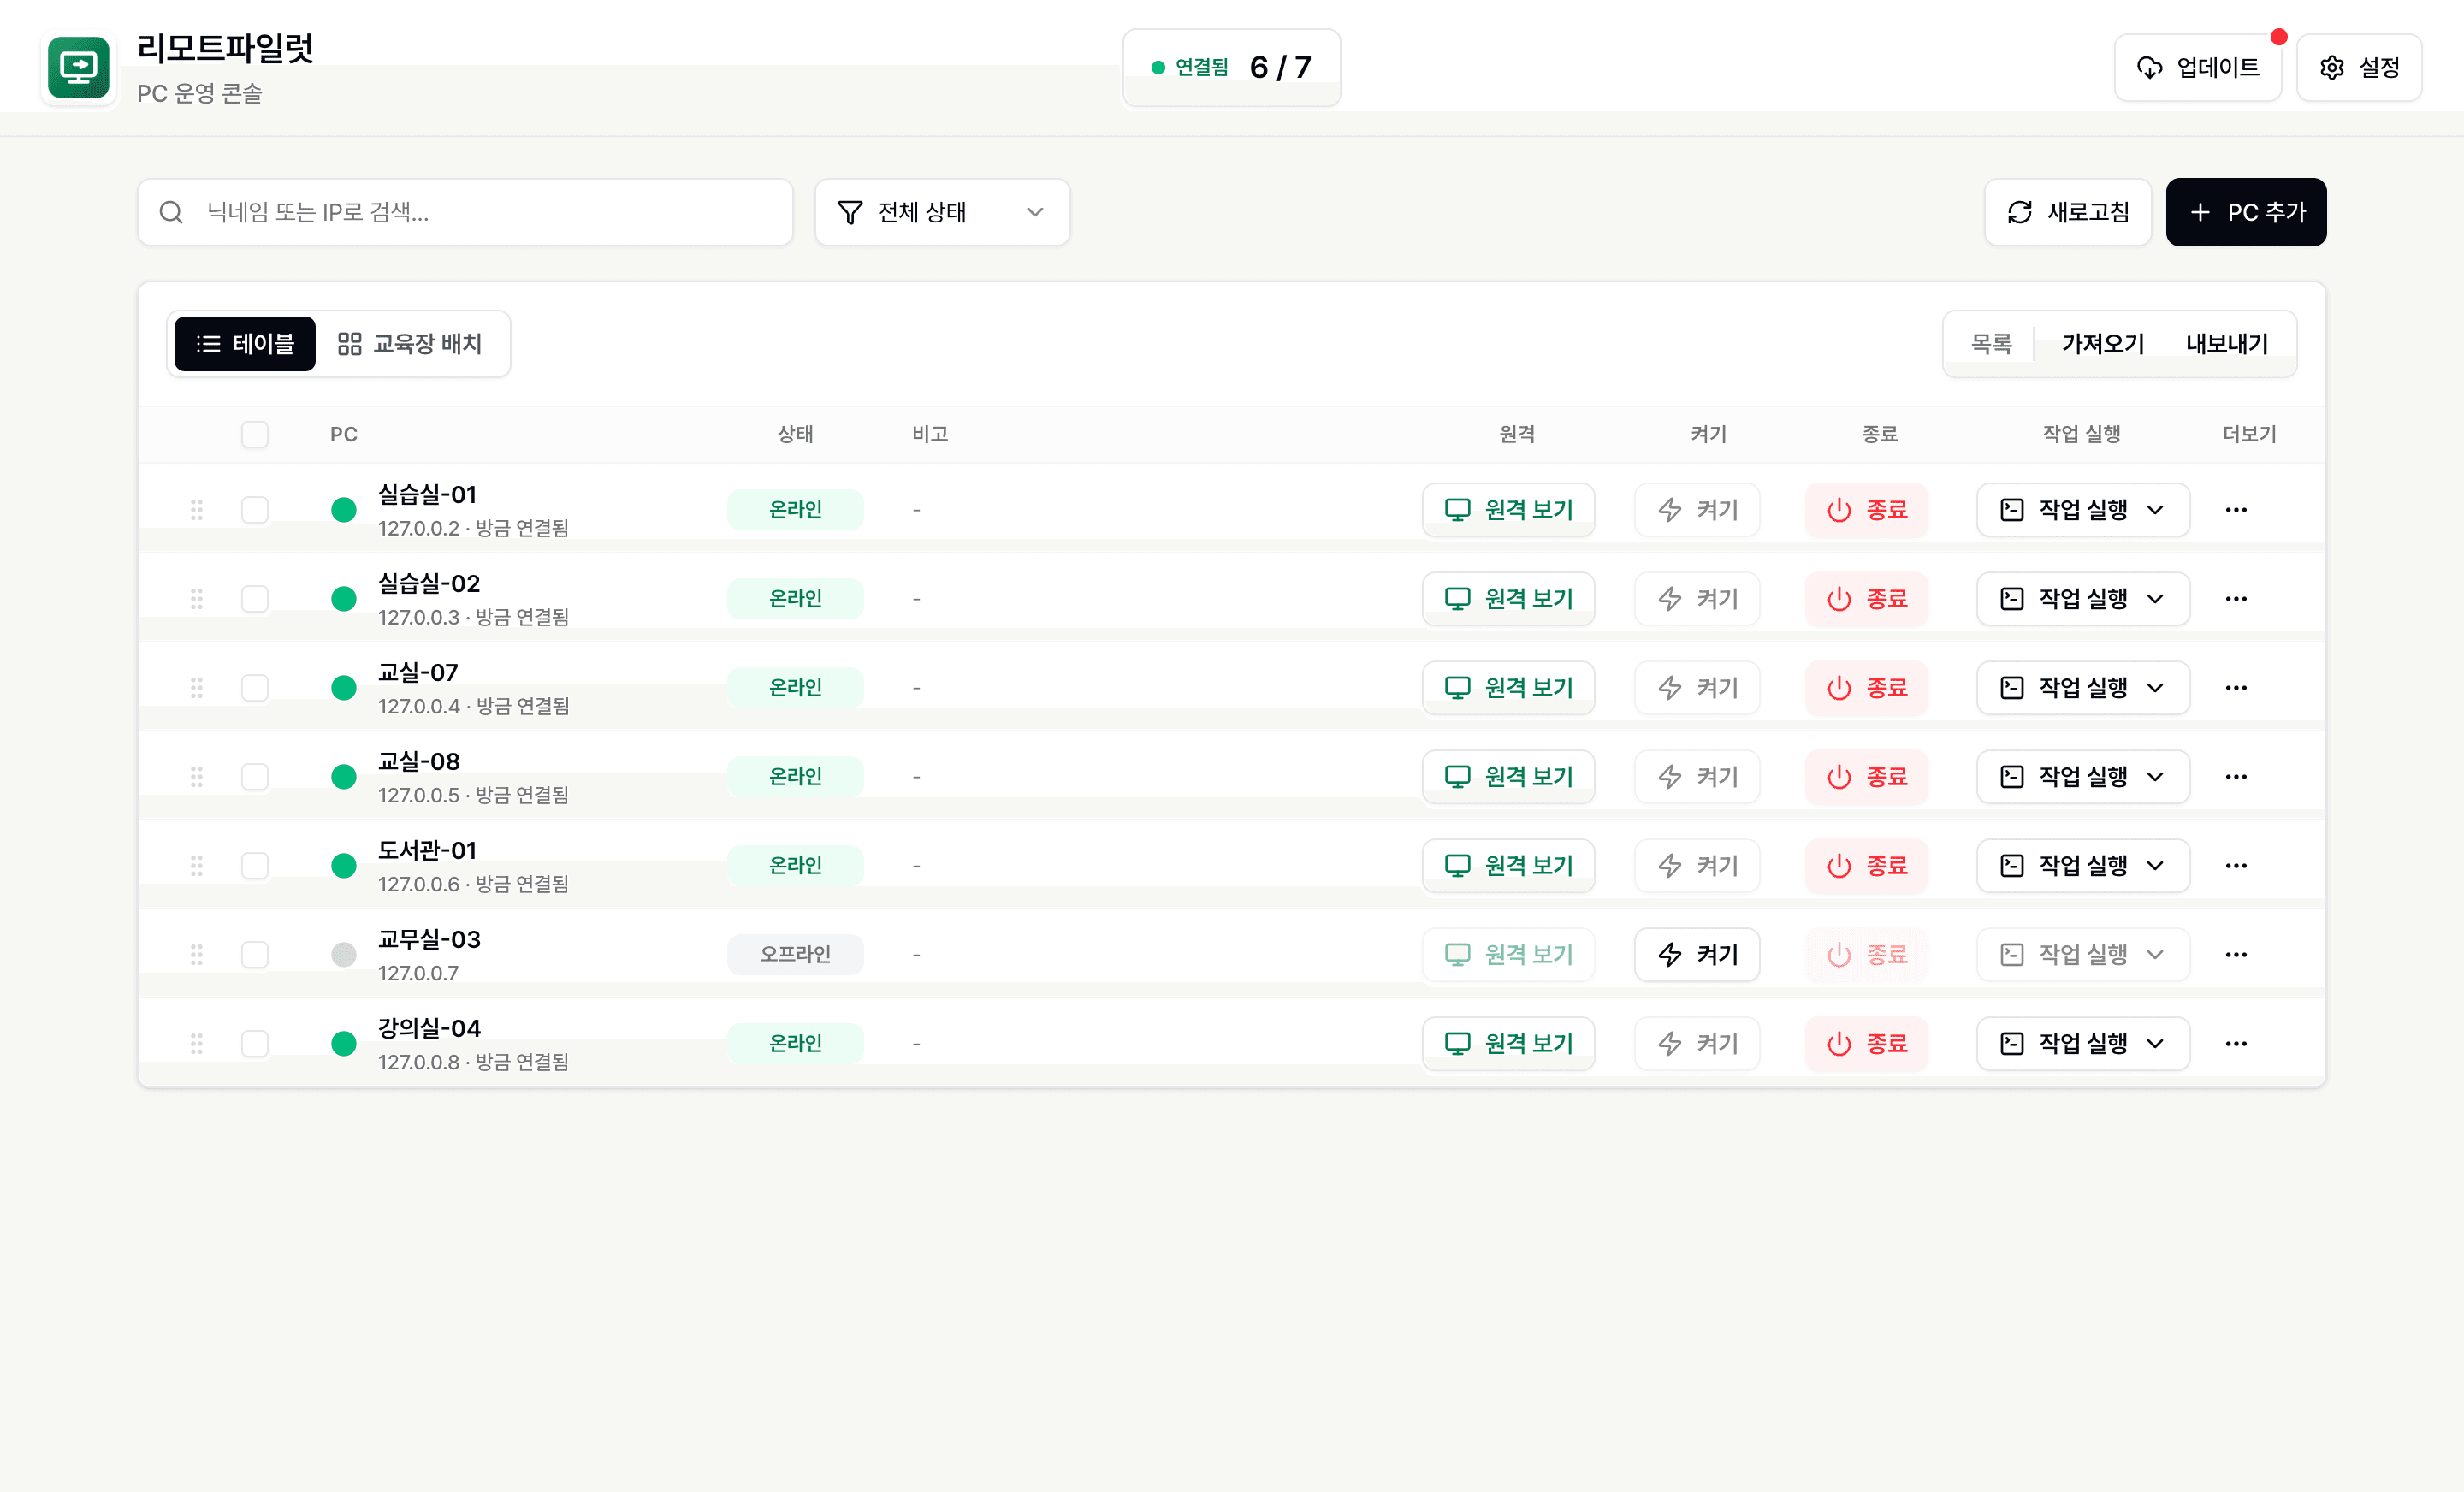Click the 리모트파일럿 app logo icon
The height and width of the screenshot is (1492, 2464).
click(x=79, y=68)
